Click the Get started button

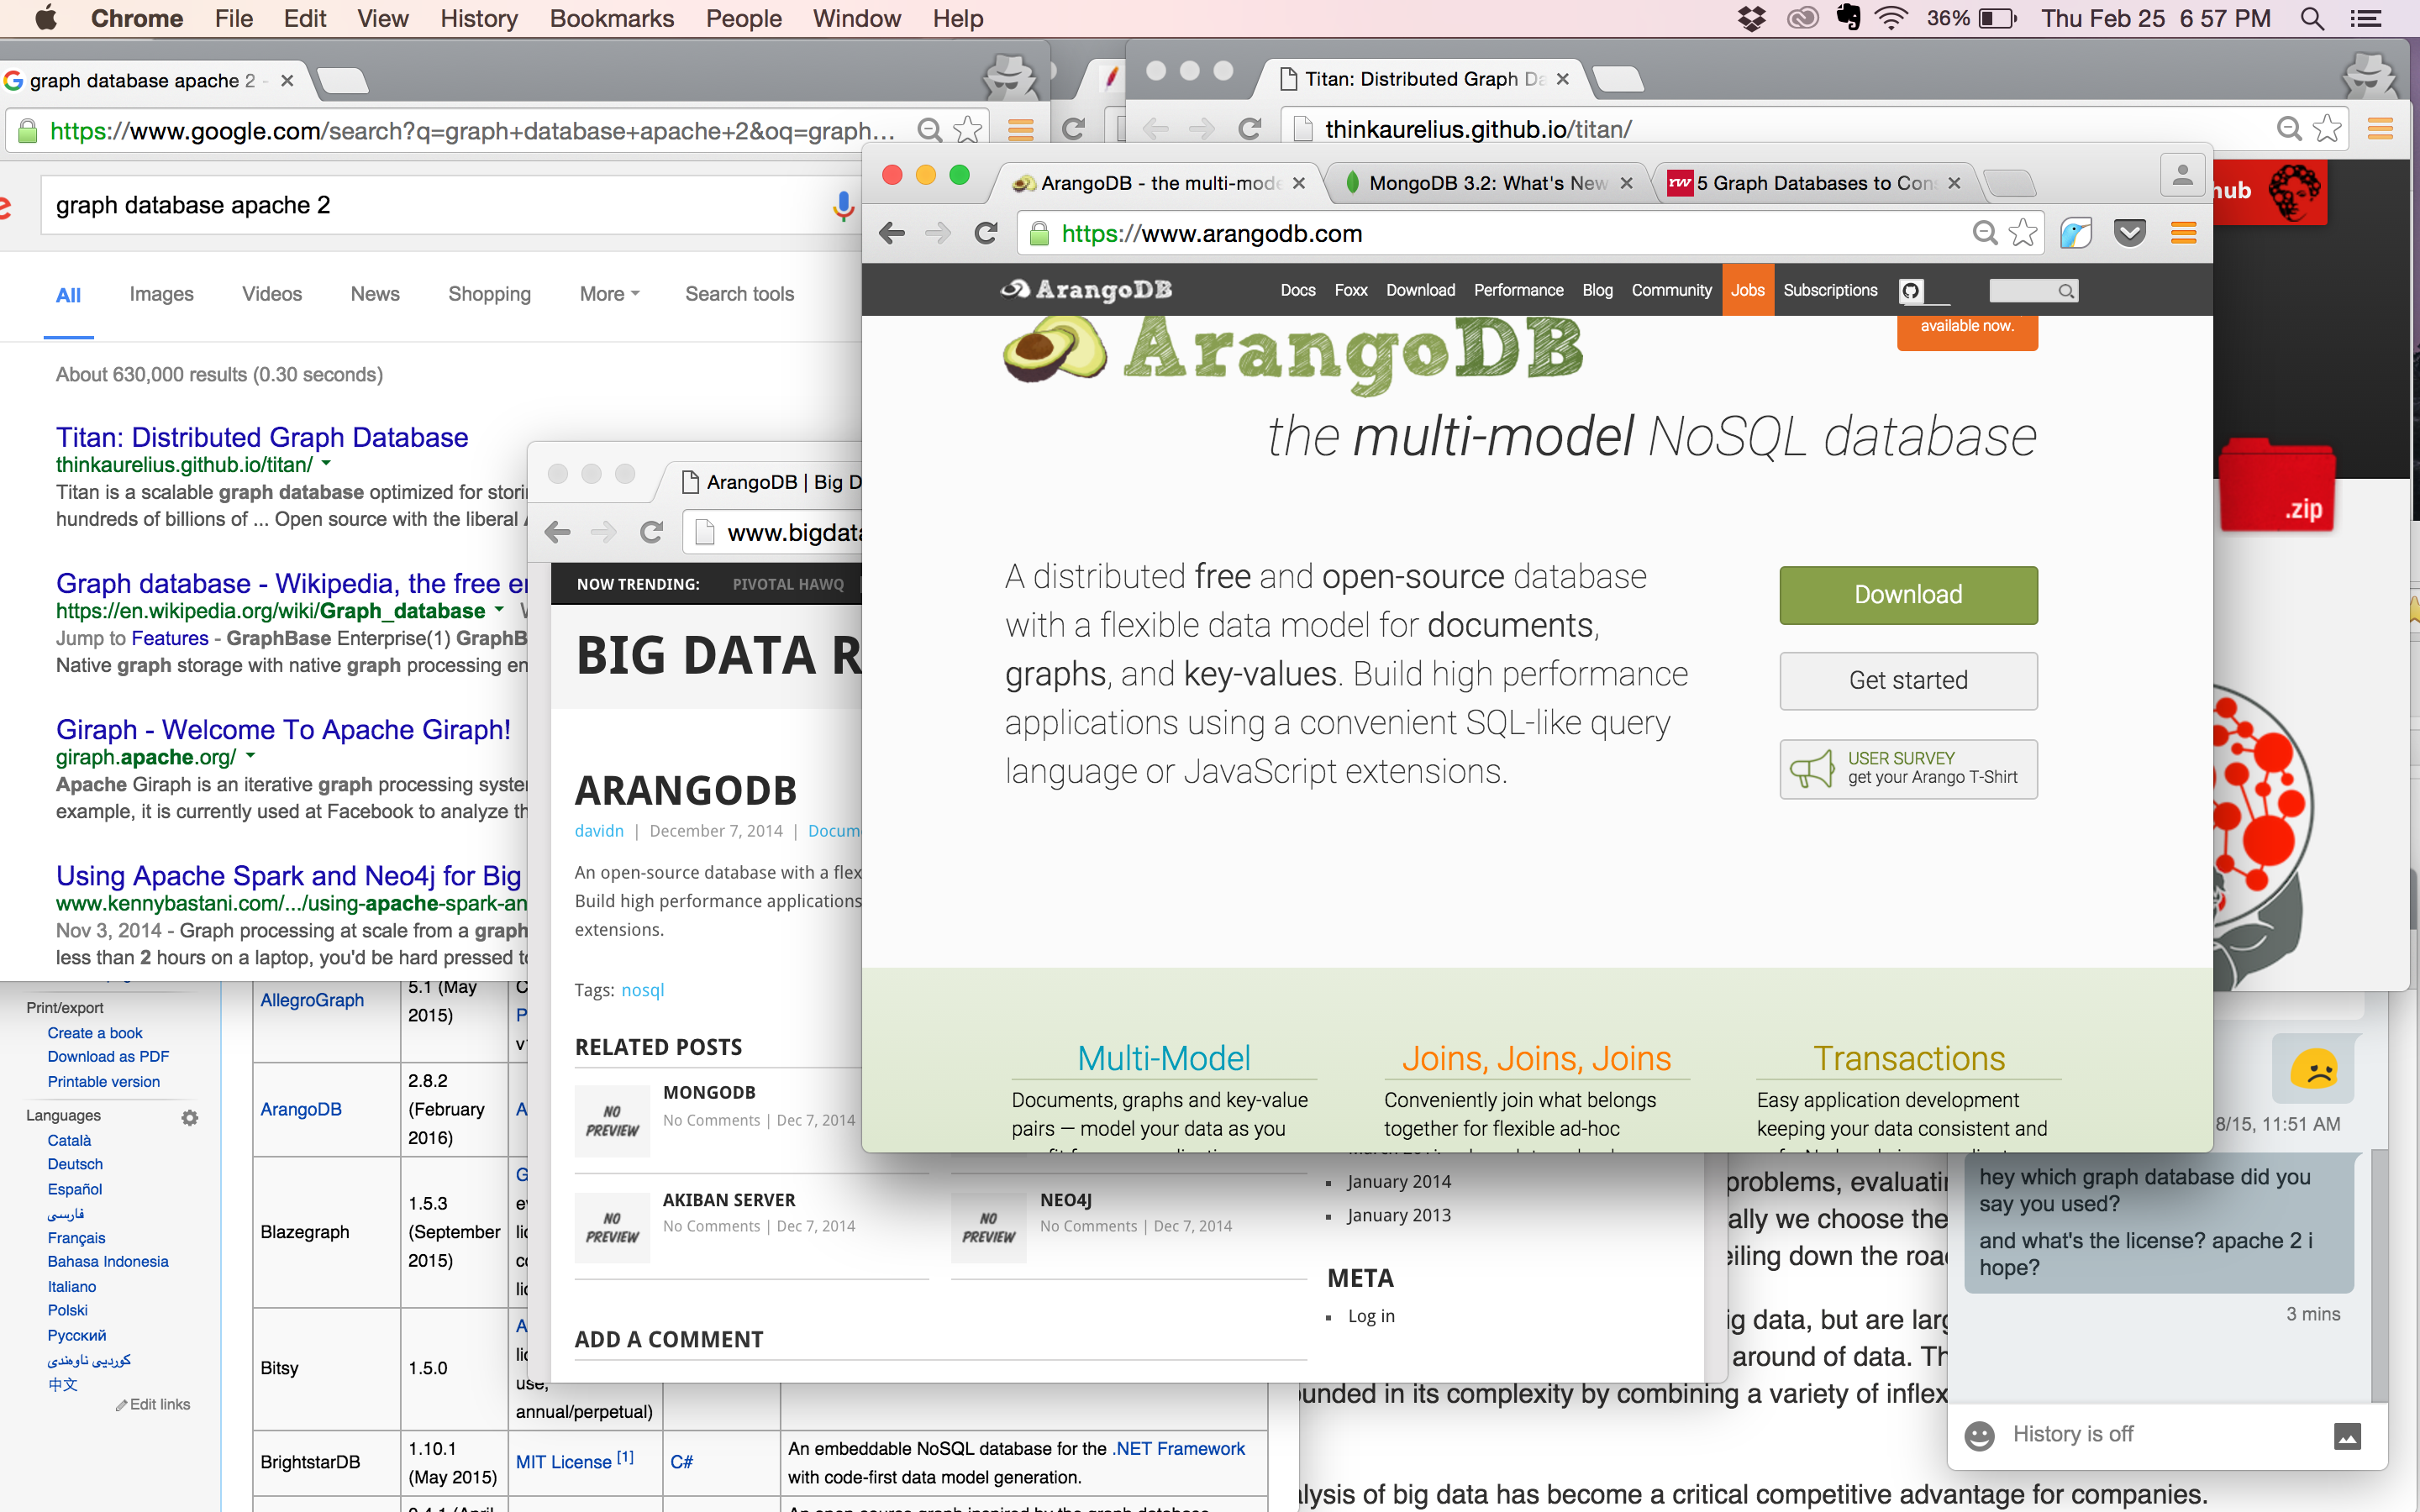tap(1908, 681)
